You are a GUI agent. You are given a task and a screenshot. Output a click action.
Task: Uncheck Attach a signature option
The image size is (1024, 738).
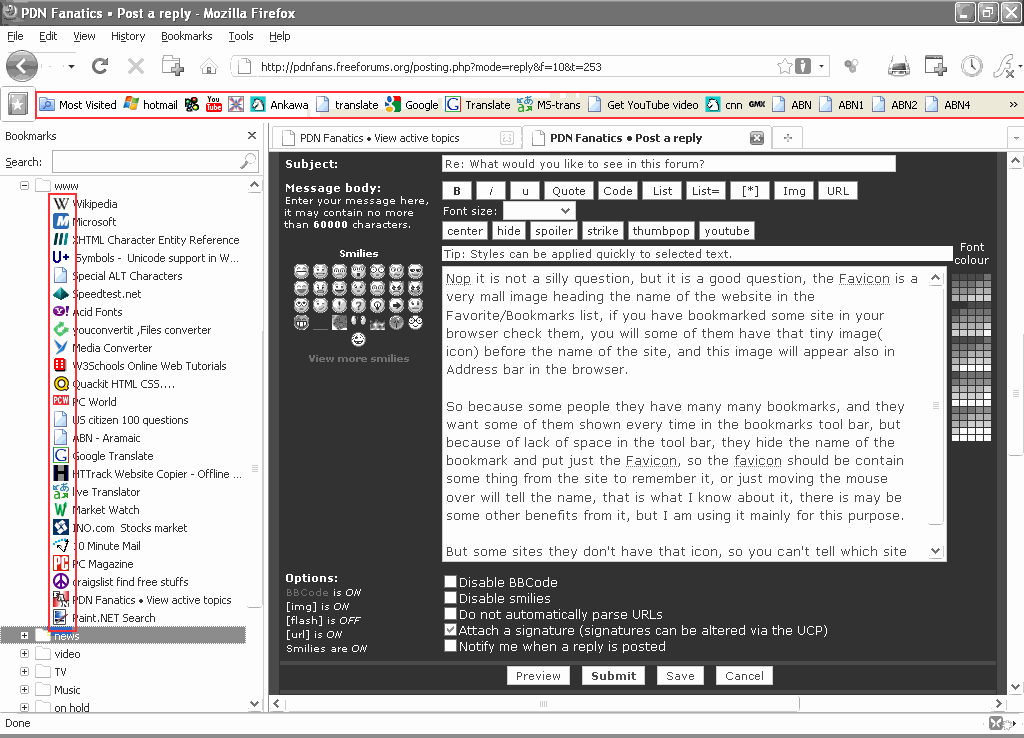450,630
